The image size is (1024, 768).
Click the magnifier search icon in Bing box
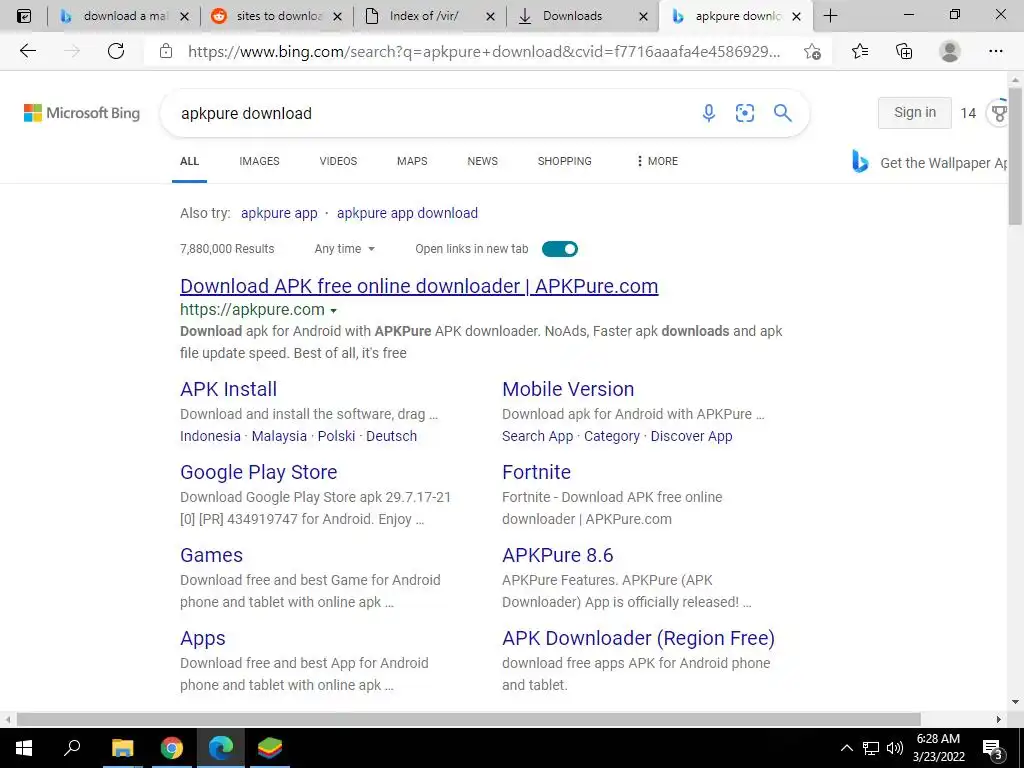click(x=782, y=113)
